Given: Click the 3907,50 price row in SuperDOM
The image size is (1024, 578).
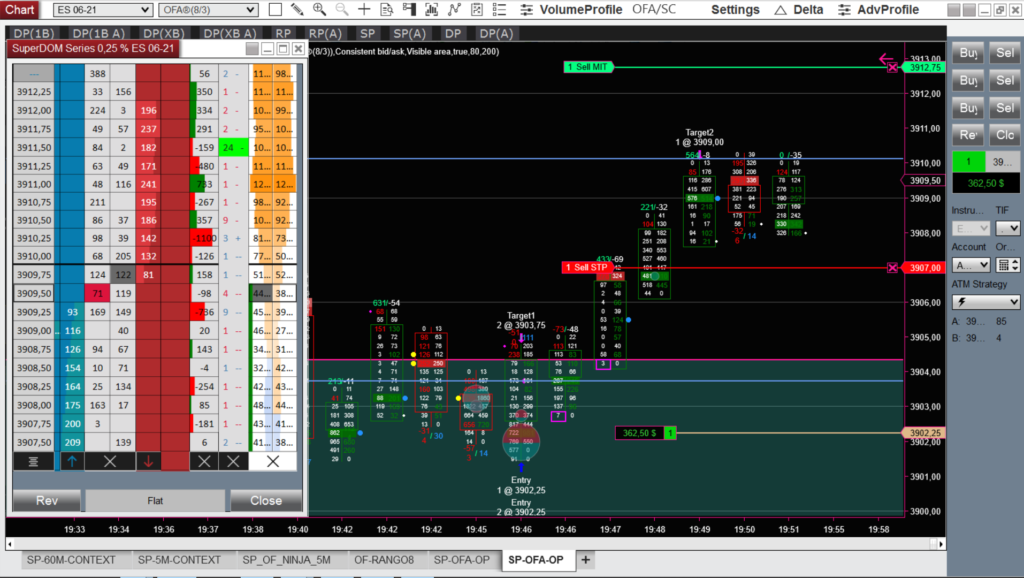Looking at the screenshot, I should [x=34, y=442].
